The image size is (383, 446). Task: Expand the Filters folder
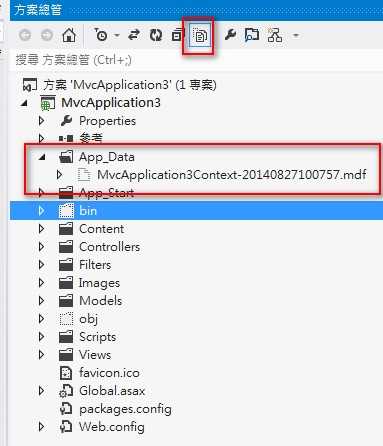[41, 265]
